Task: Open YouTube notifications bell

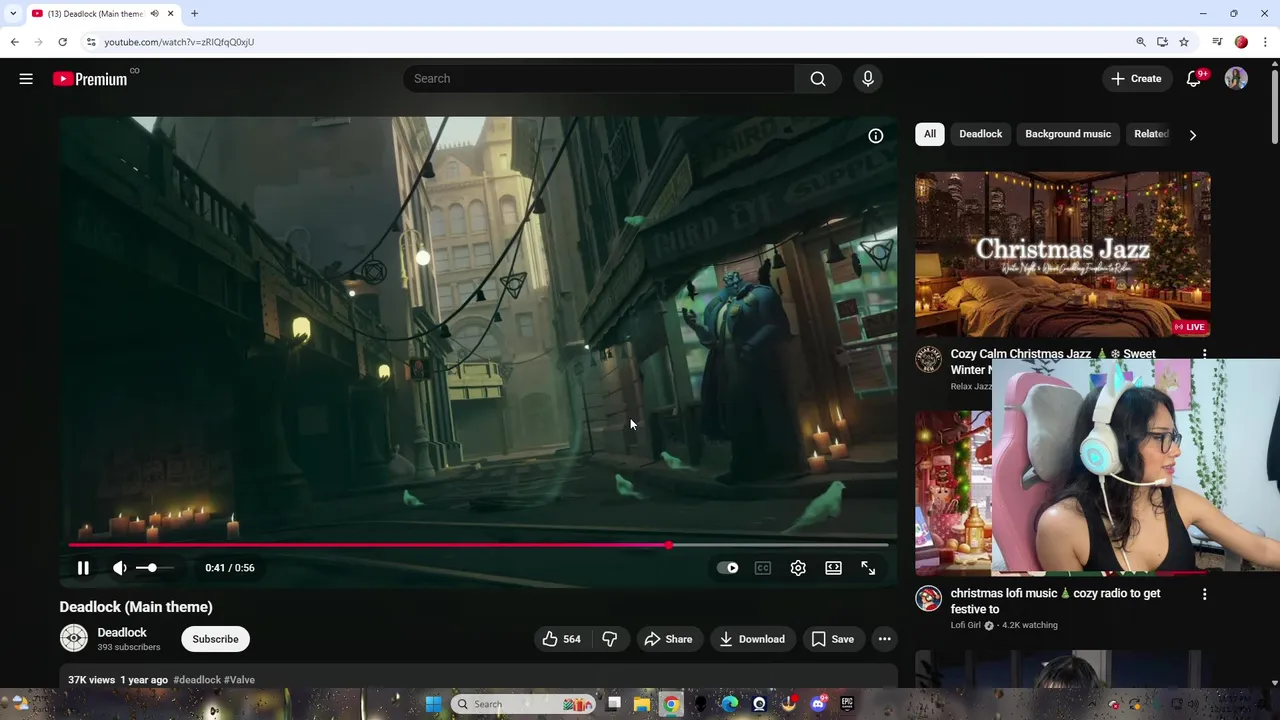Action: point(1193,79)
